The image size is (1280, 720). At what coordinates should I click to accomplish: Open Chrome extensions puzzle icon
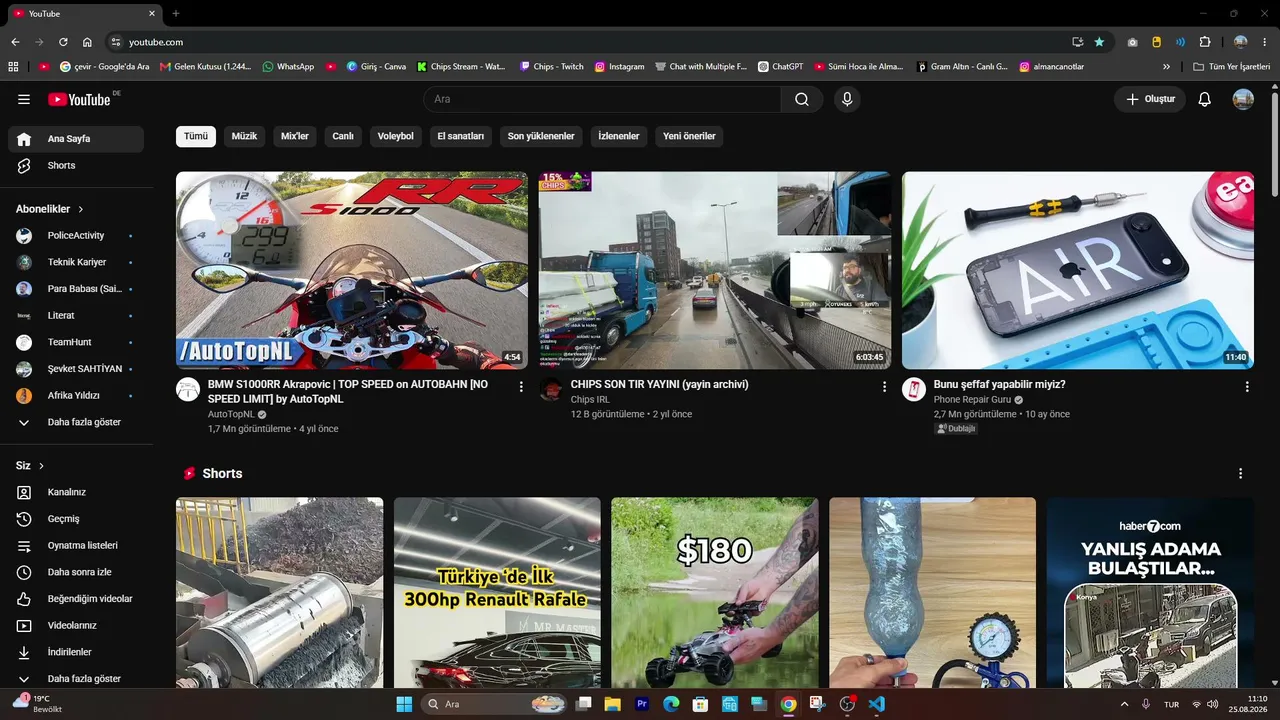click(x=1205, y=42)
